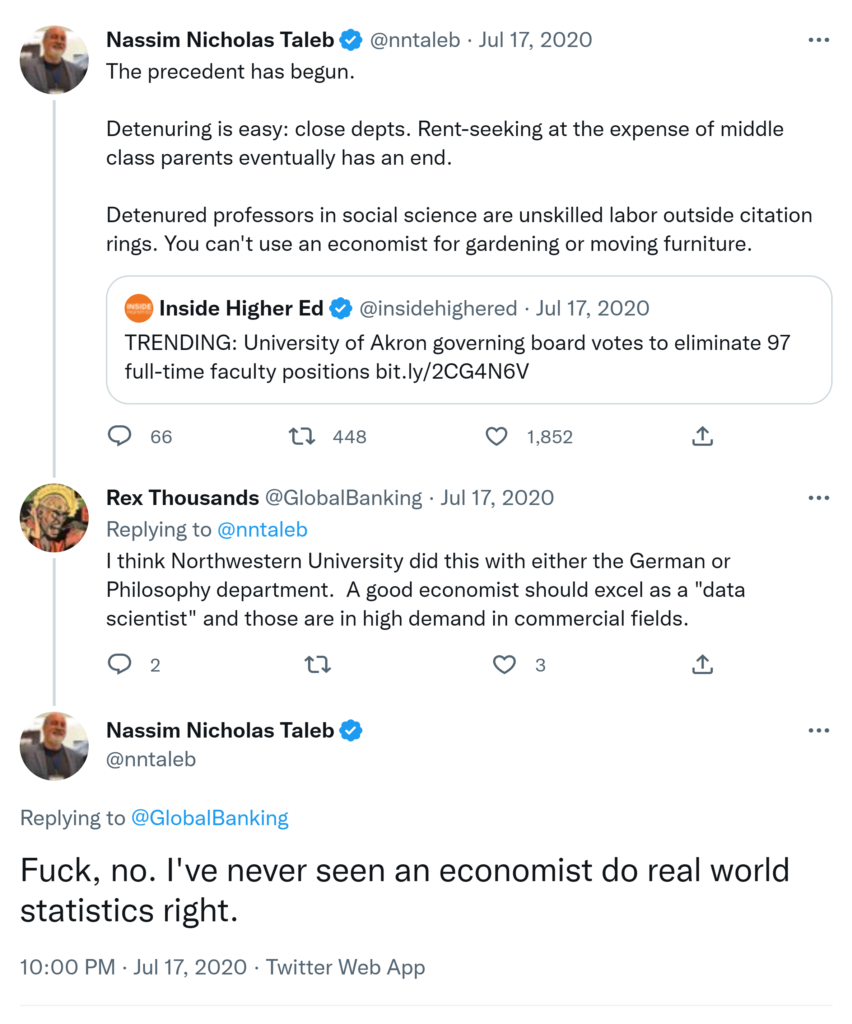Share Taleb's first tweet
Image resolution: width=852 pixels, height=1024 pixels.
[702, 436]
